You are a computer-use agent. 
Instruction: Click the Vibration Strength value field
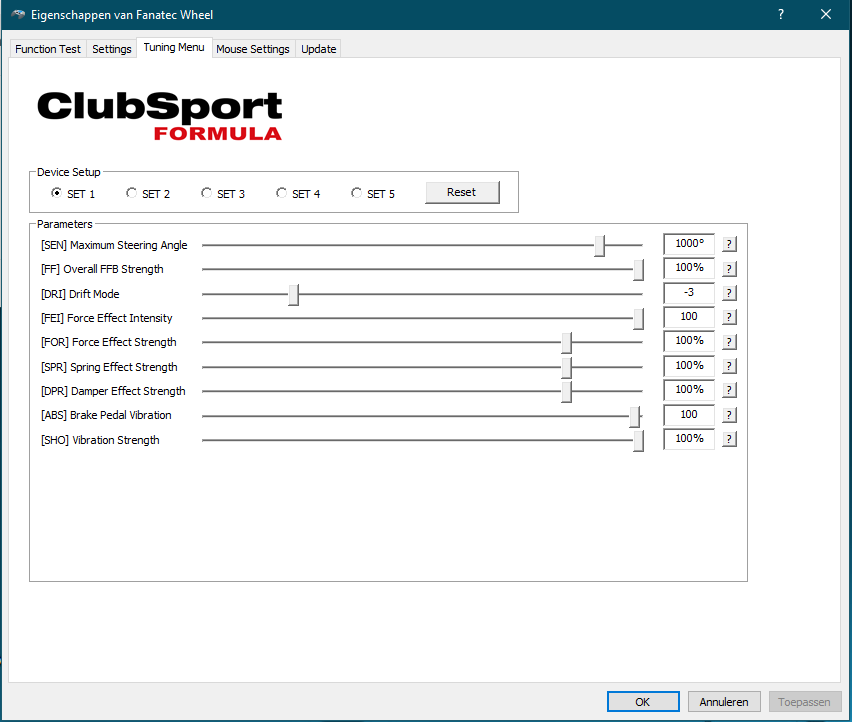point(689,439)
